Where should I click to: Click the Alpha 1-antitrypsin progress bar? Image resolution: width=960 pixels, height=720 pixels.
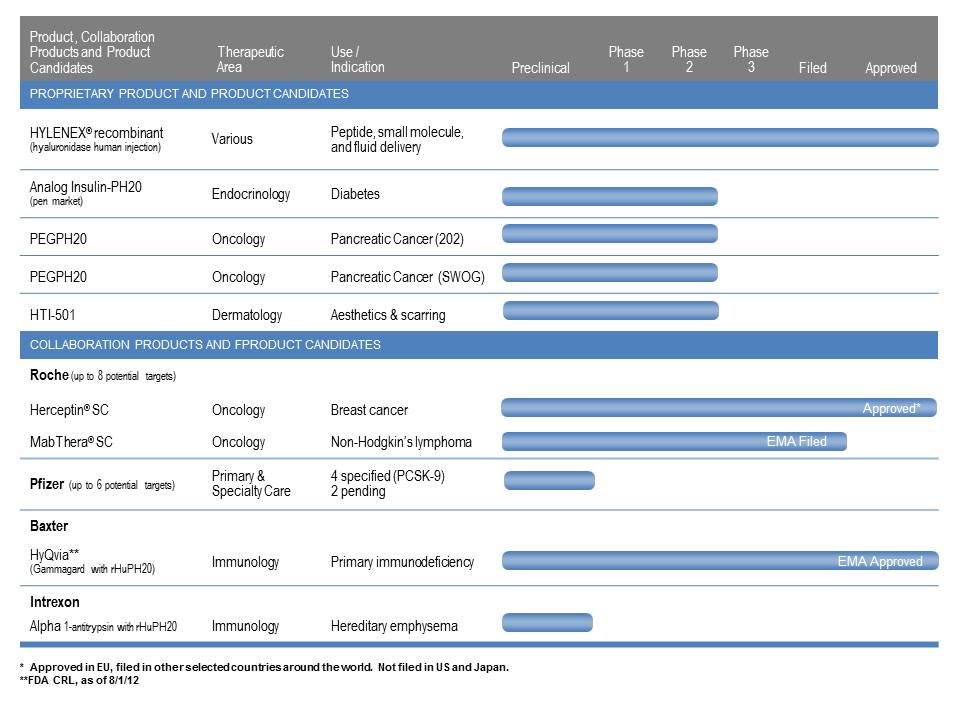pyautogui.click(x=547, y=623)
